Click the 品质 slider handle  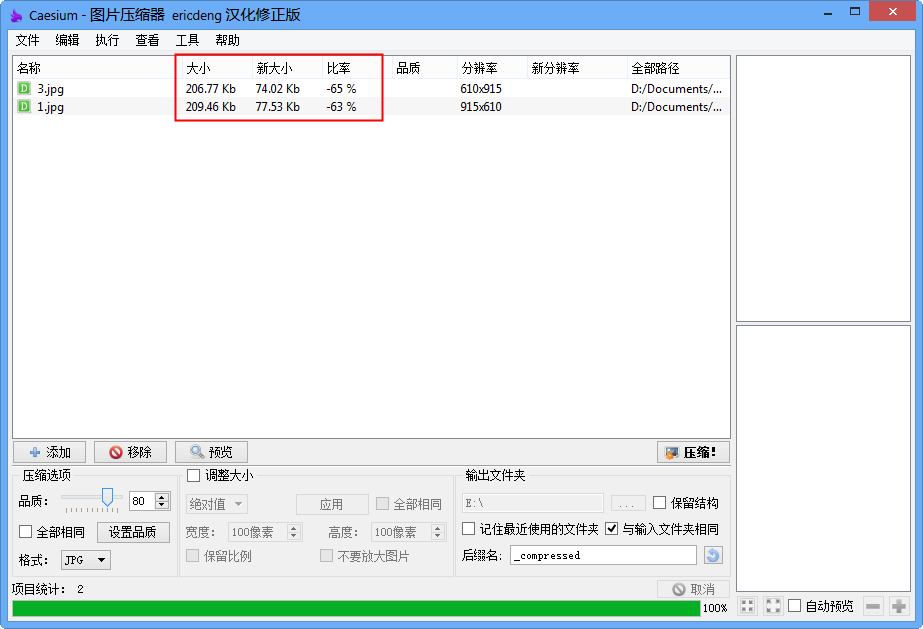[x=107, y=497]
